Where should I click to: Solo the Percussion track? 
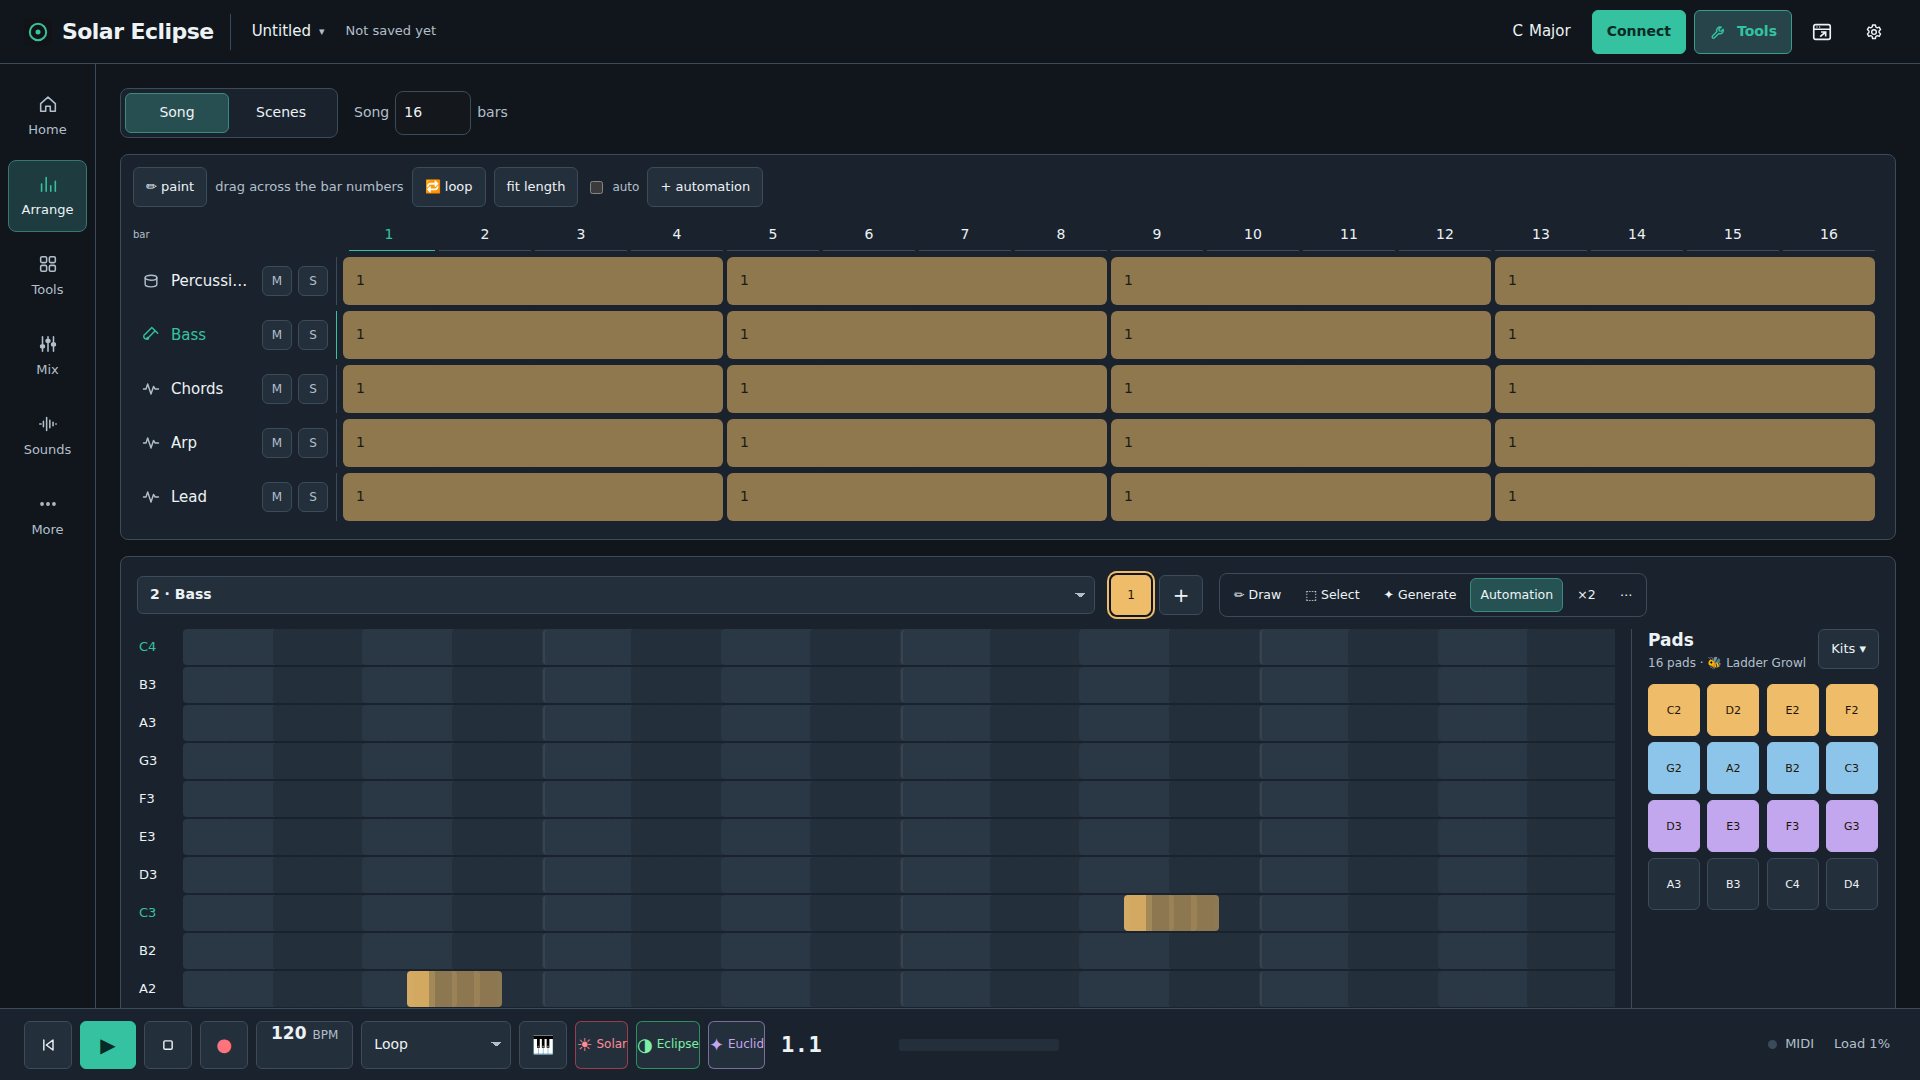click(313, 281)
